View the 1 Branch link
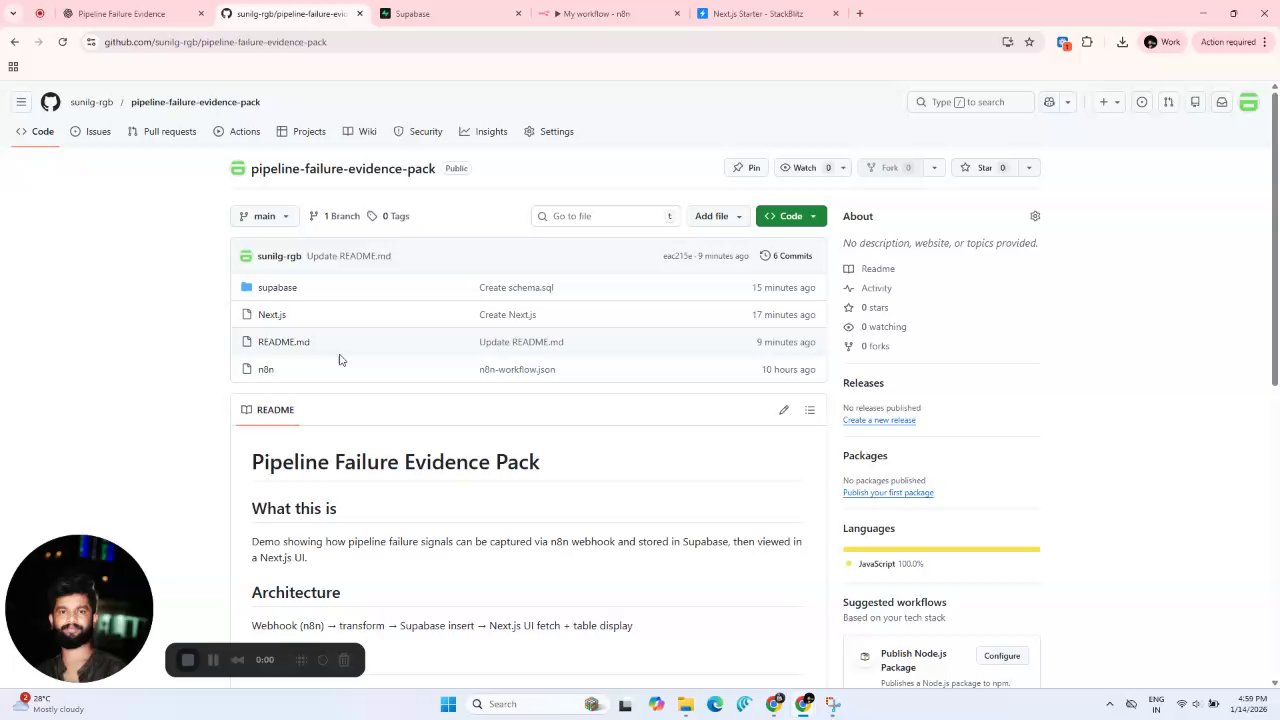 334,216
